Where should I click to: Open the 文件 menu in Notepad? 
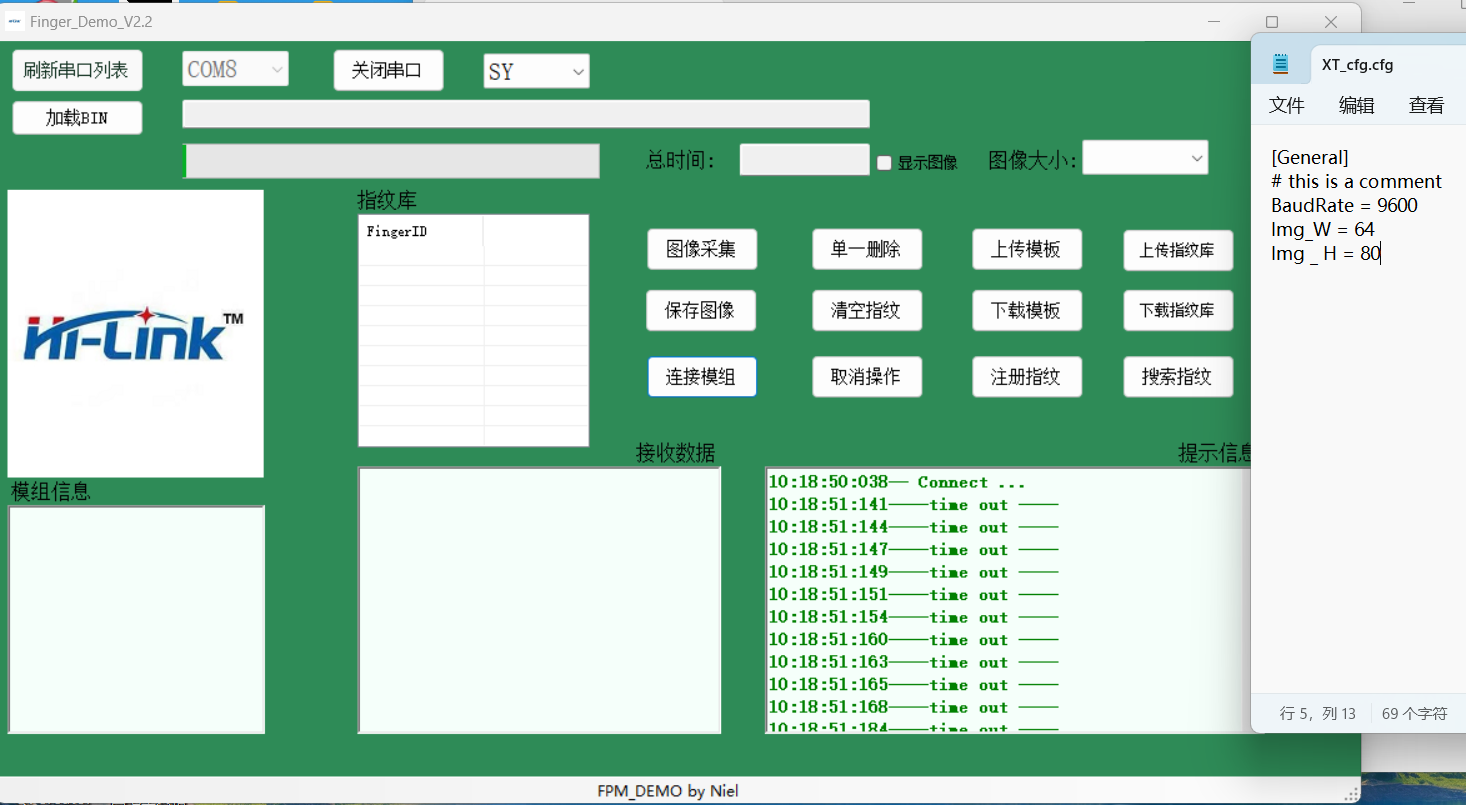[1287, 106]
